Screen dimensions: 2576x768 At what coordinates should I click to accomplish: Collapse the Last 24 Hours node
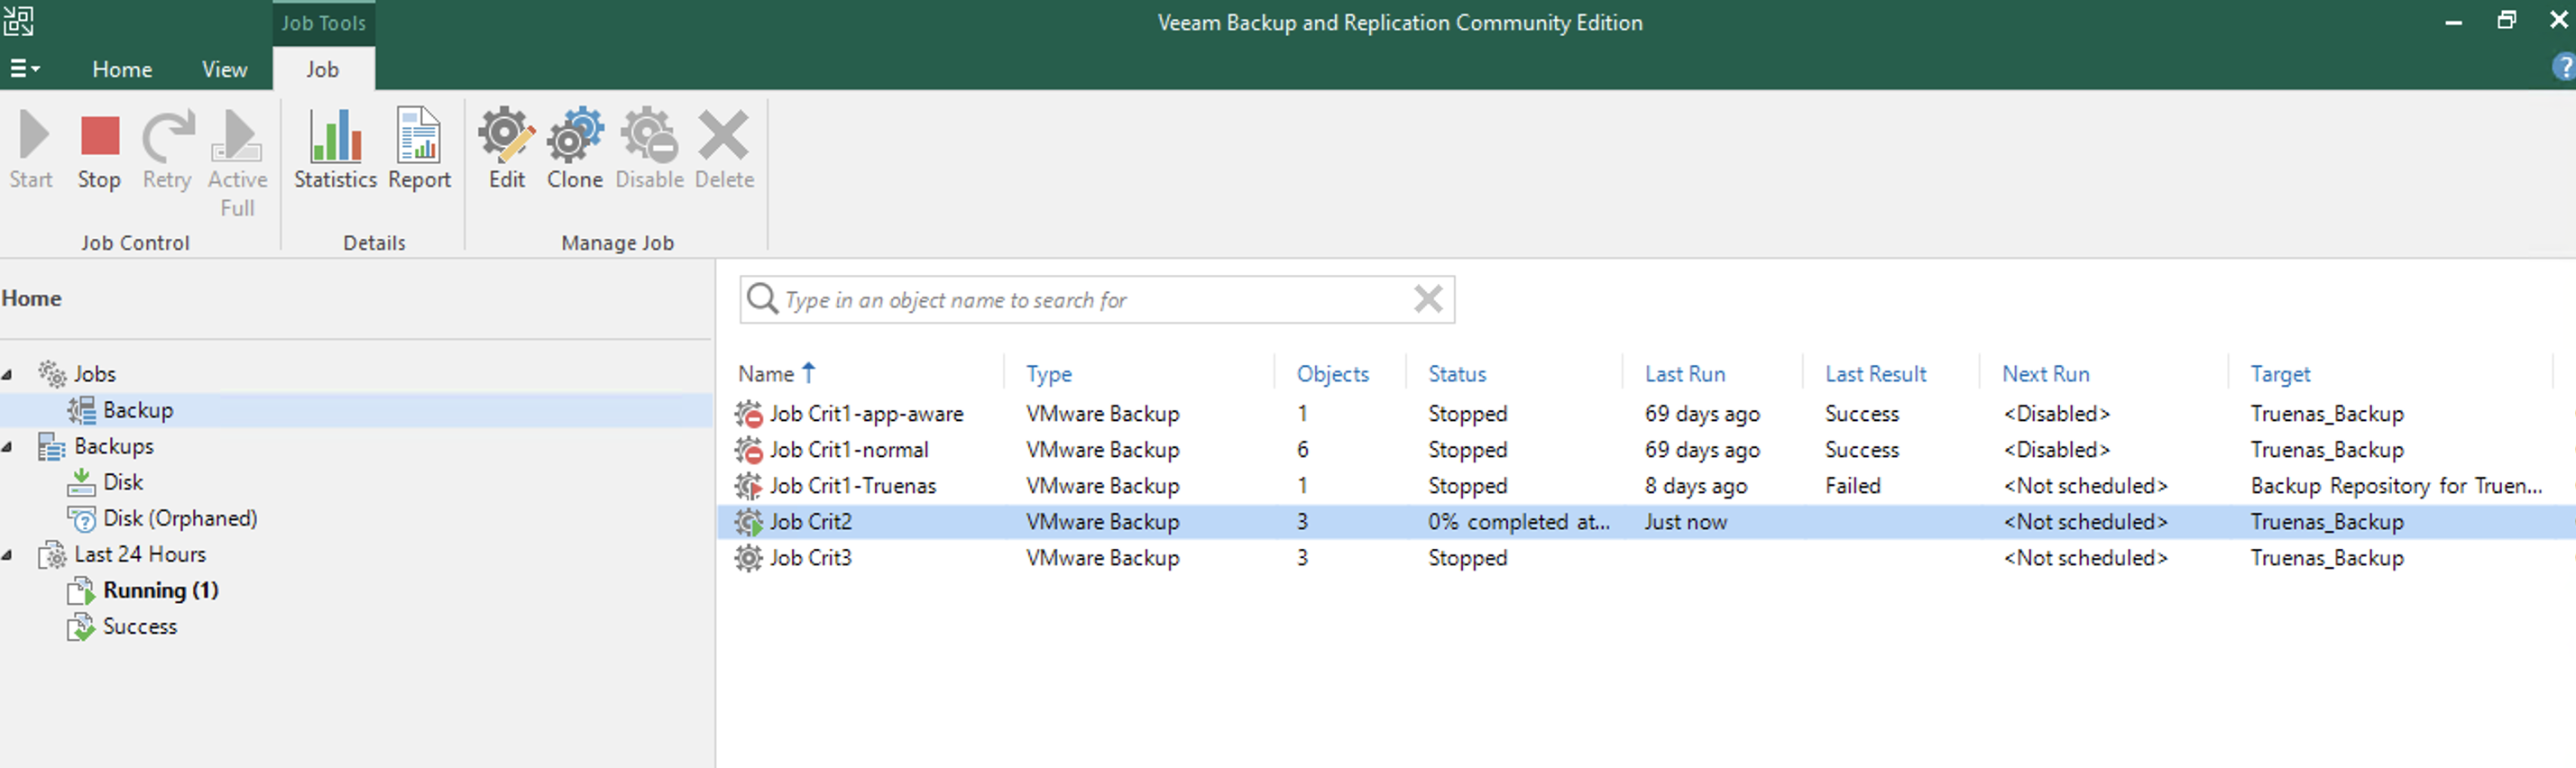(x=8, y=555)
